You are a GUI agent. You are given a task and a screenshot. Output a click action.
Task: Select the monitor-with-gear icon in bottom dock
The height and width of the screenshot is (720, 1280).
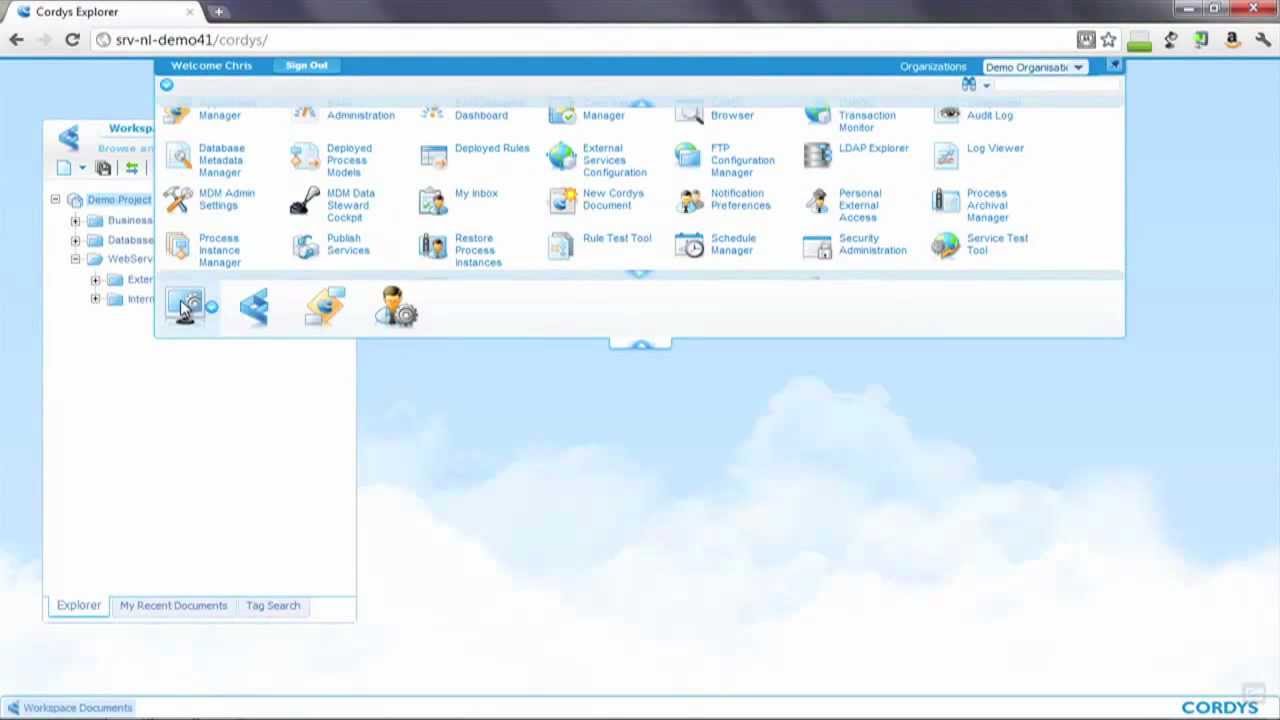[x=186, y=306]
